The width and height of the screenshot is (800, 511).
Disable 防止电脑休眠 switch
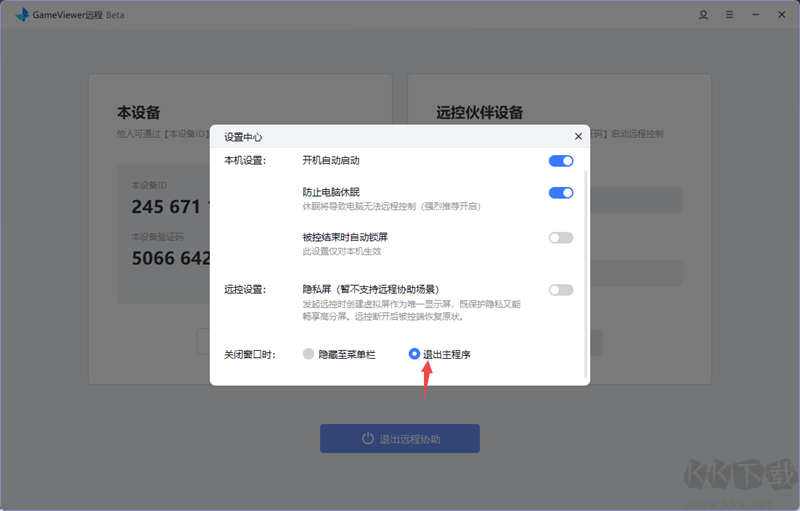[561, 193]
